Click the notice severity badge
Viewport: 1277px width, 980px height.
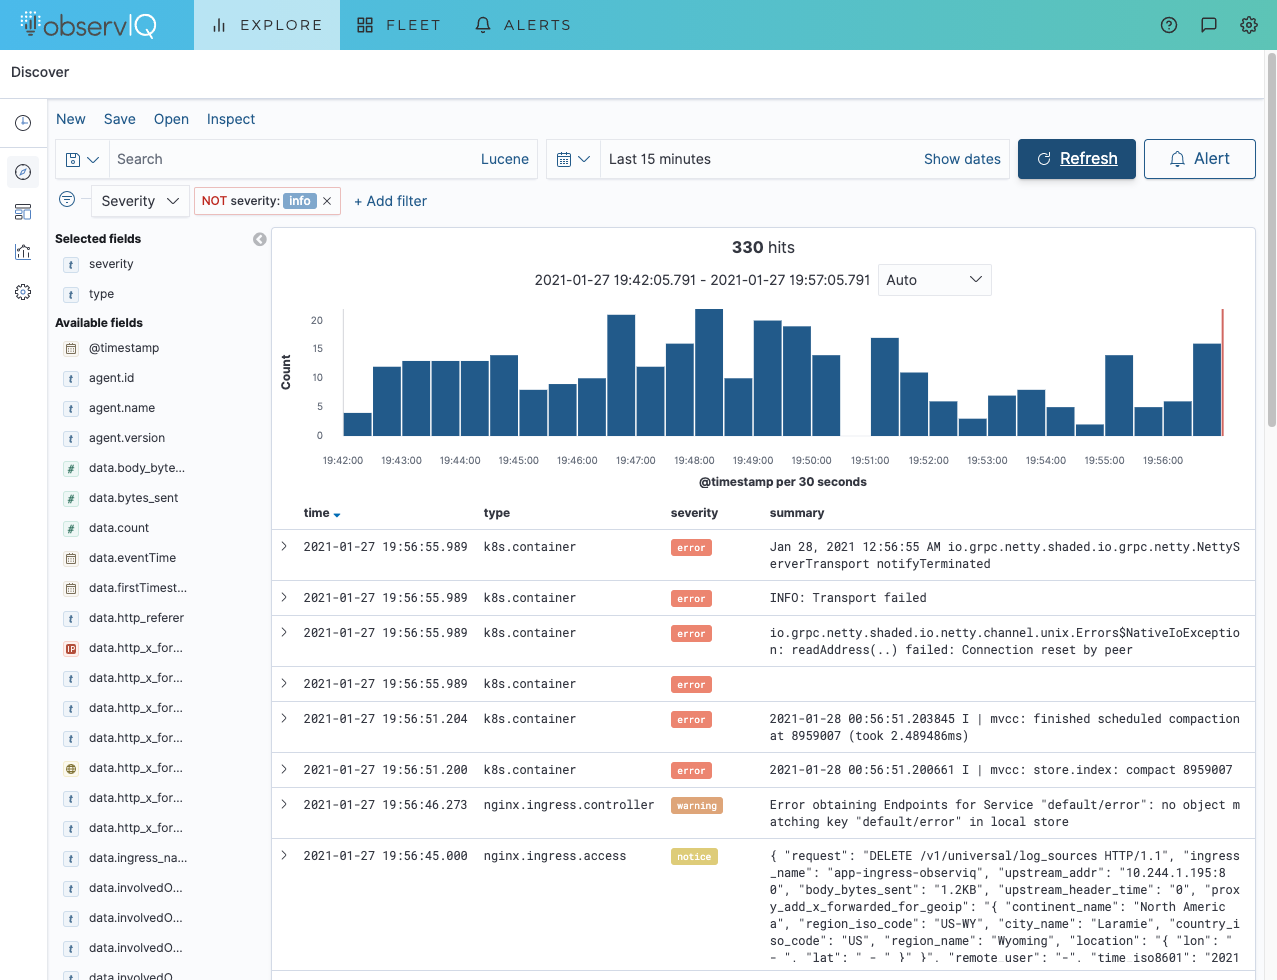[694, 857]
